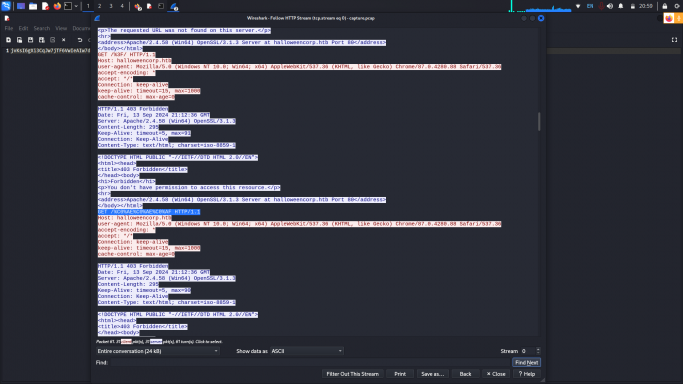This screenshot has width=683, height=384.
Task: Expand the terminal launcher dropdown arrow
Action: [x=76, y=6]
